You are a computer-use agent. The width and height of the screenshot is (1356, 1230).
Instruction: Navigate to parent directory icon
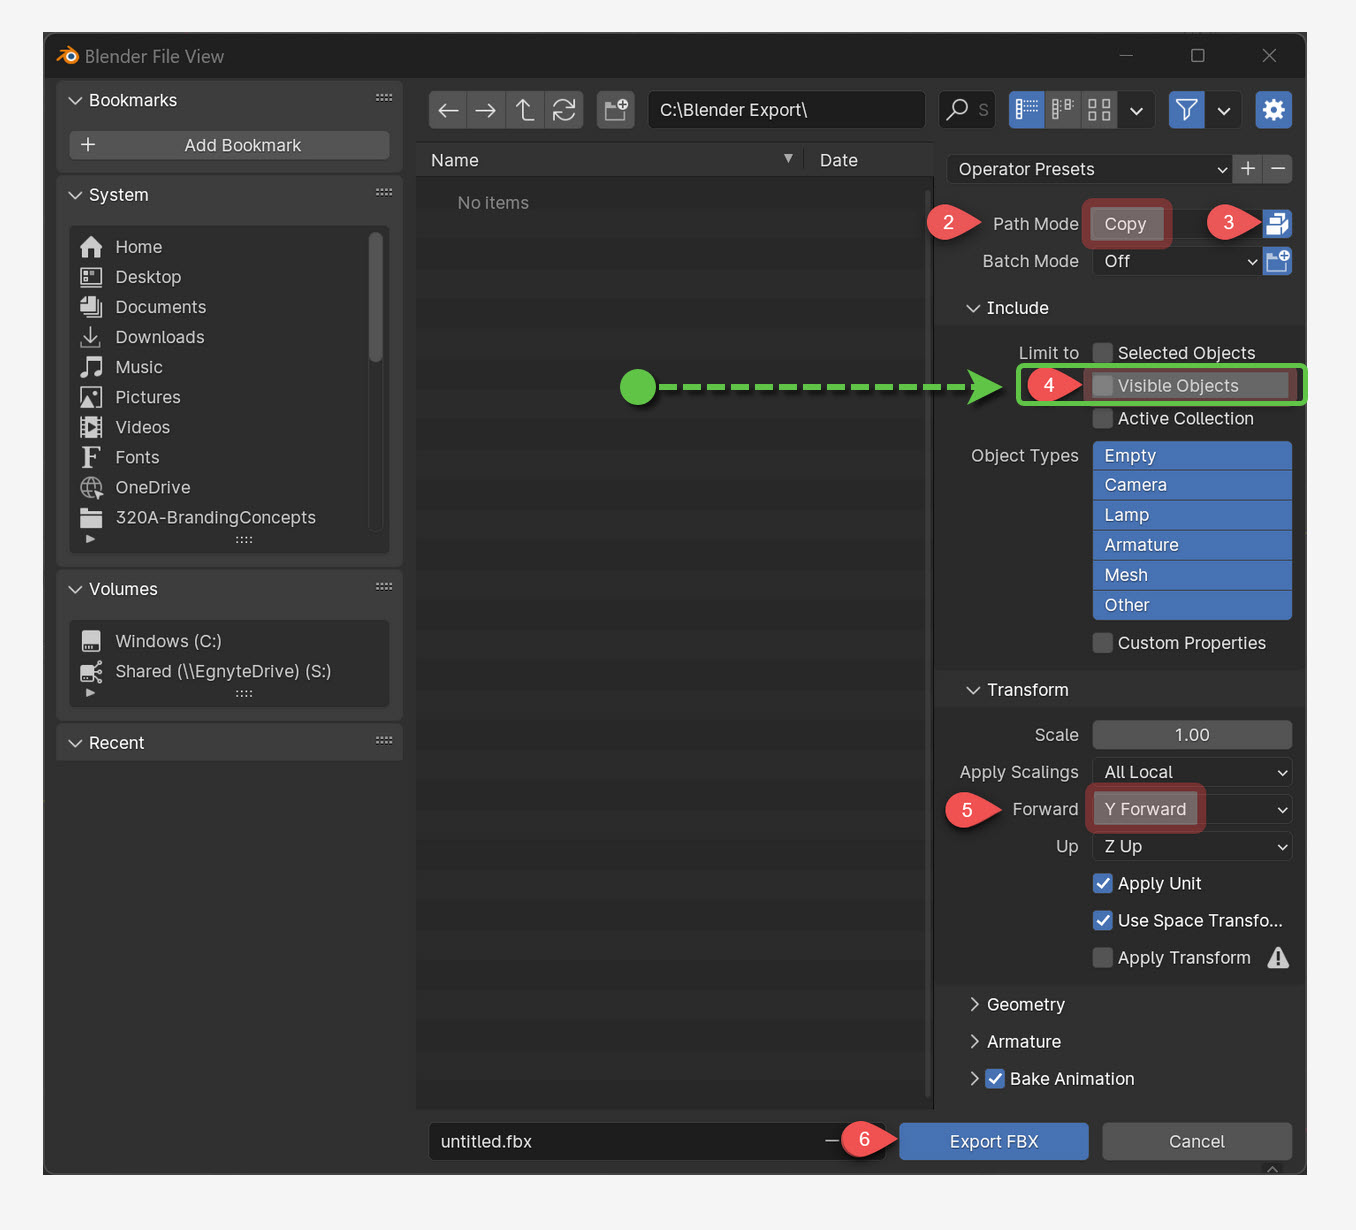tap(525, 110)
